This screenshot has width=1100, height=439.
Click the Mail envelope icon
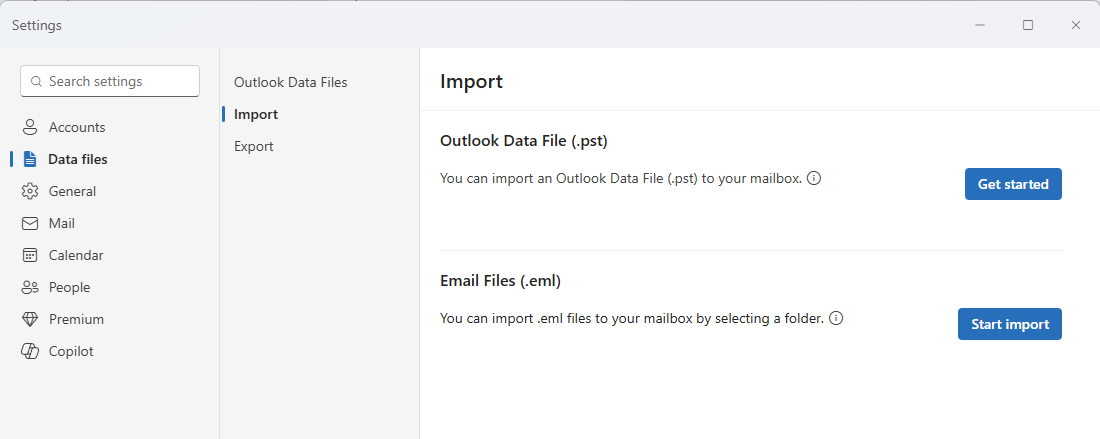point(29,224)
